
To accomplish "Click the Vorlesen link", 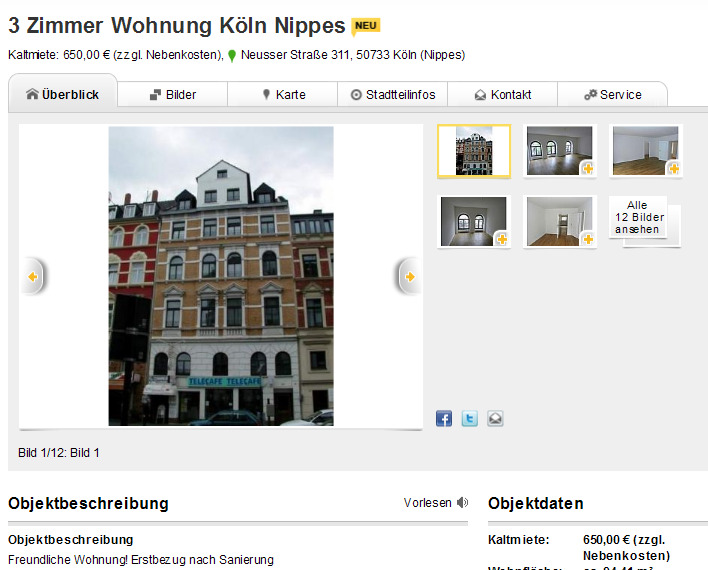I will pyautogui.click(x=428, y=503).
